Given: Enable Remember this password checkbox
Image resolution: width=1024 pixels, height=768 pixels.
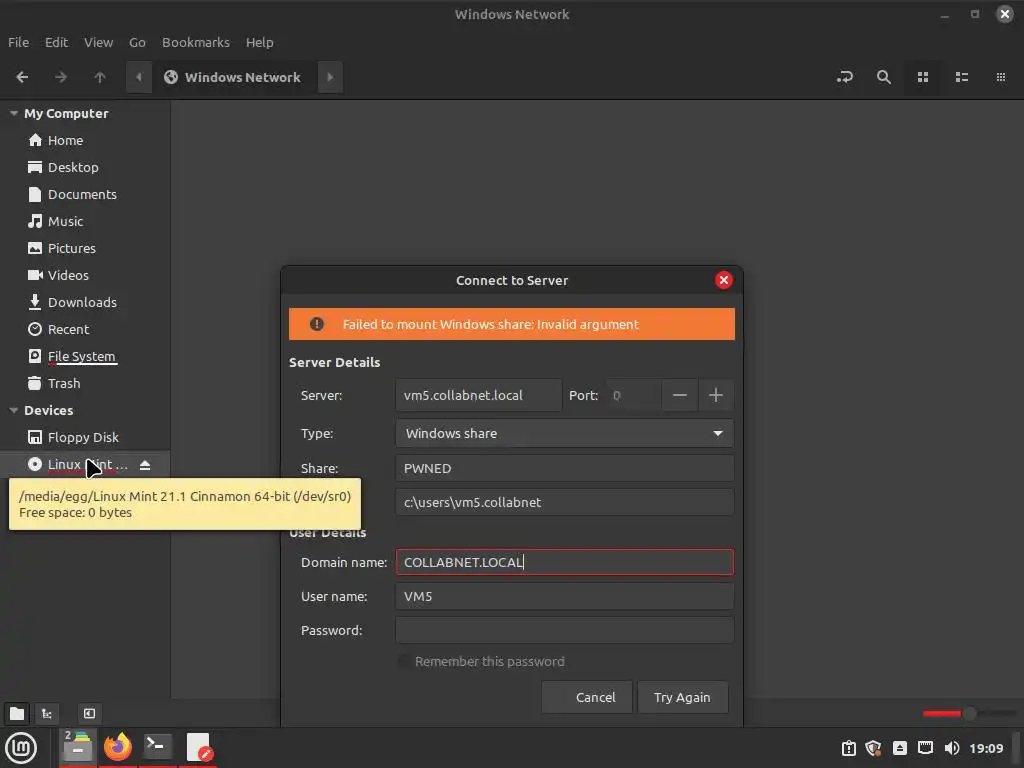Looking at the screenshot, I should 404,662.
